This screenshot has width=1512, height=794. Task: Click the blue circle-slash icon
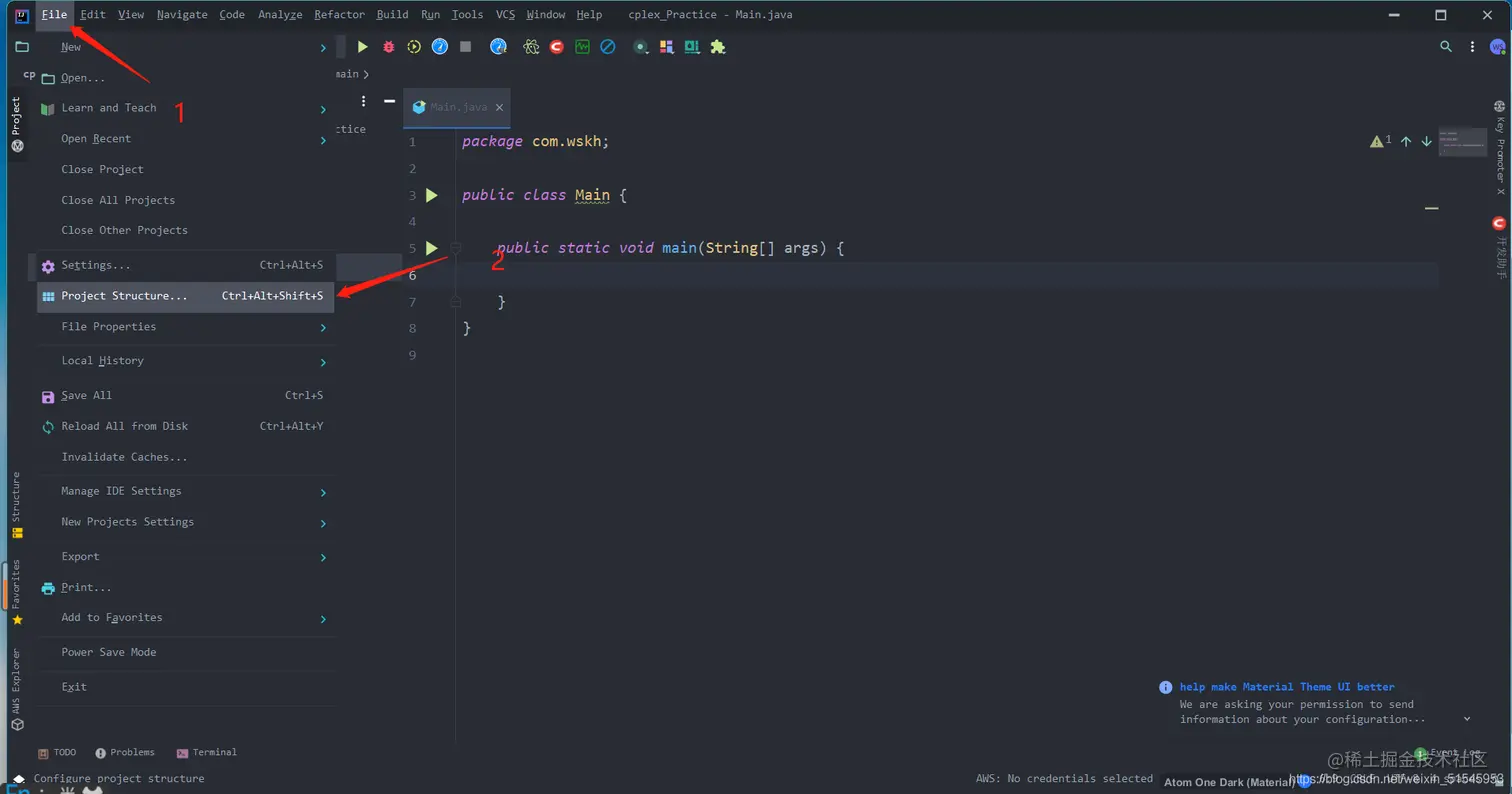[x=608, y=47]
